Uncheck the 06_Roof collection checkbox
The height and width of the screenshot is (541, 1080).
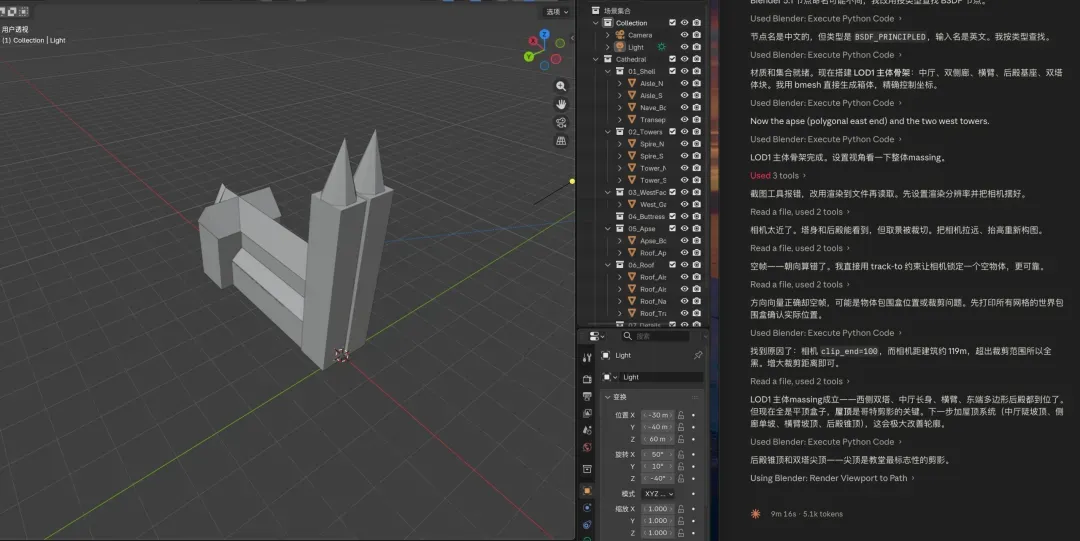(x=672, y=265)
